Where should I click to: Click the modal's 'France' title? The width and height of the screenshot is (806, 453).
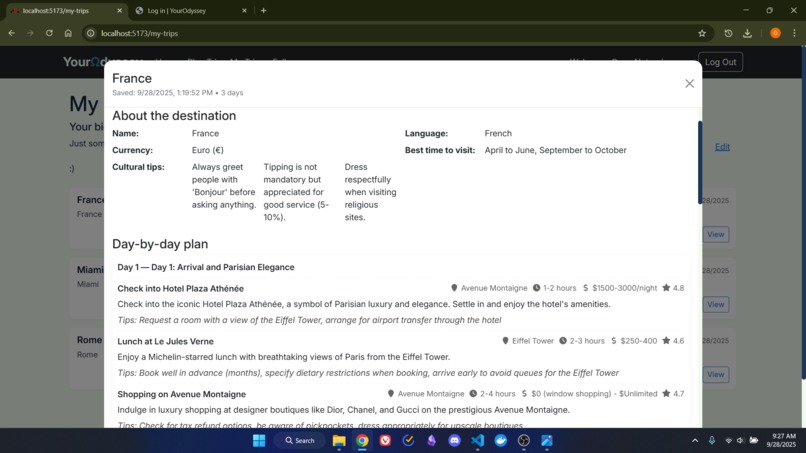pyautogui.click(x=132, y=78)
